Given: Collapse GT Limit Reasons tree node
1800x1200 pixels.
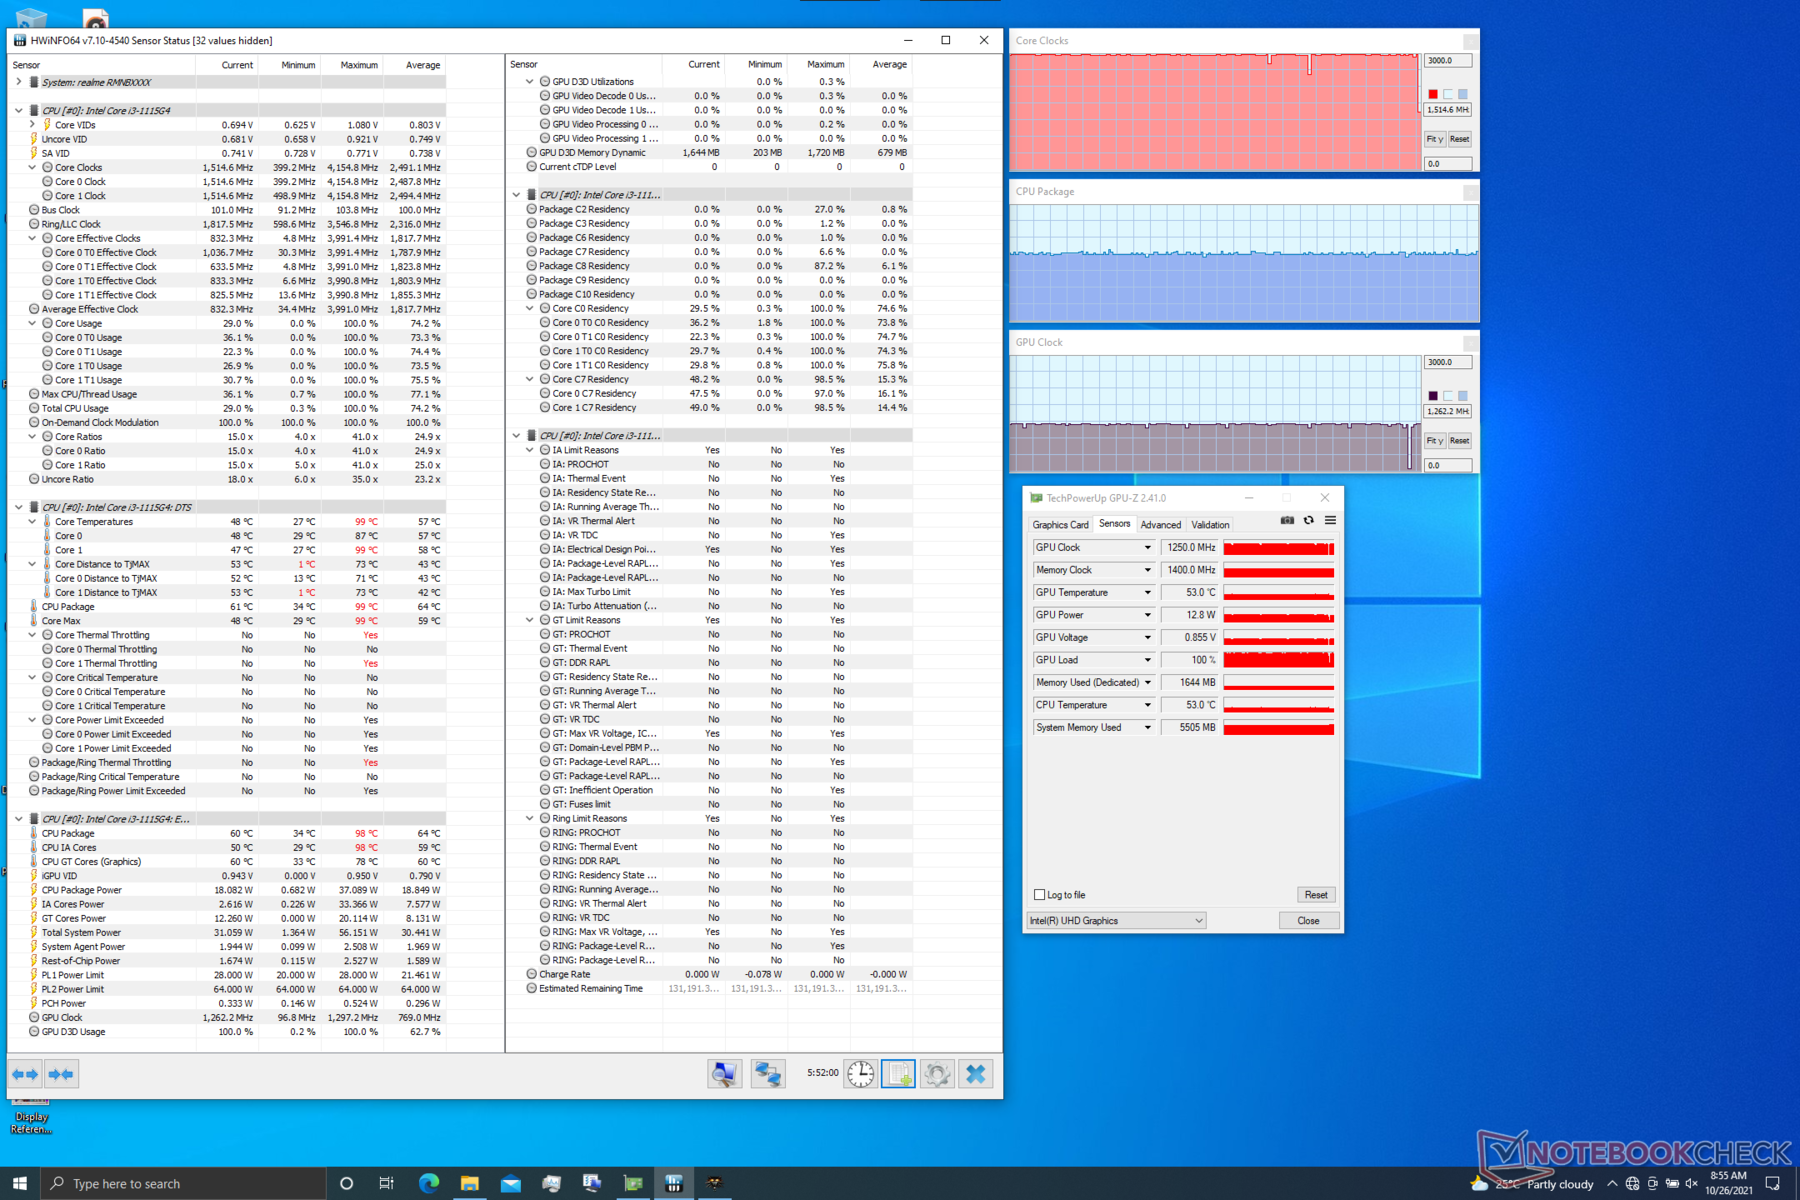Looking at the screenshot, I should [x=530, y=620].
